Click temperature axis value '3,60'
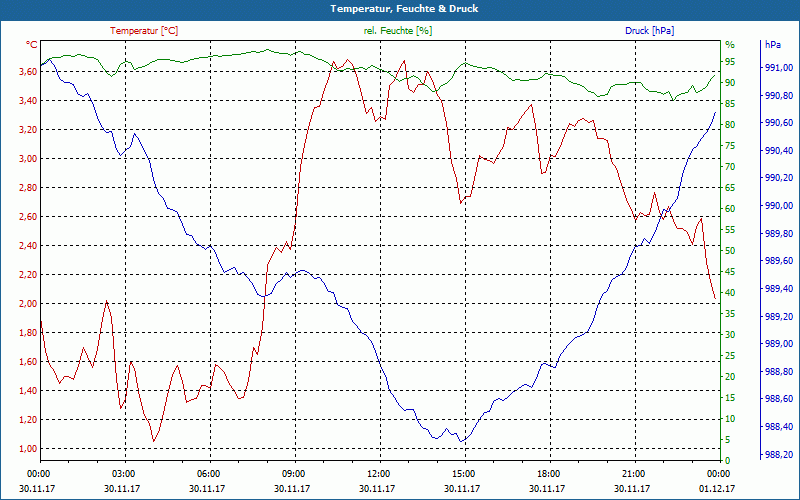 click(29, 72)
